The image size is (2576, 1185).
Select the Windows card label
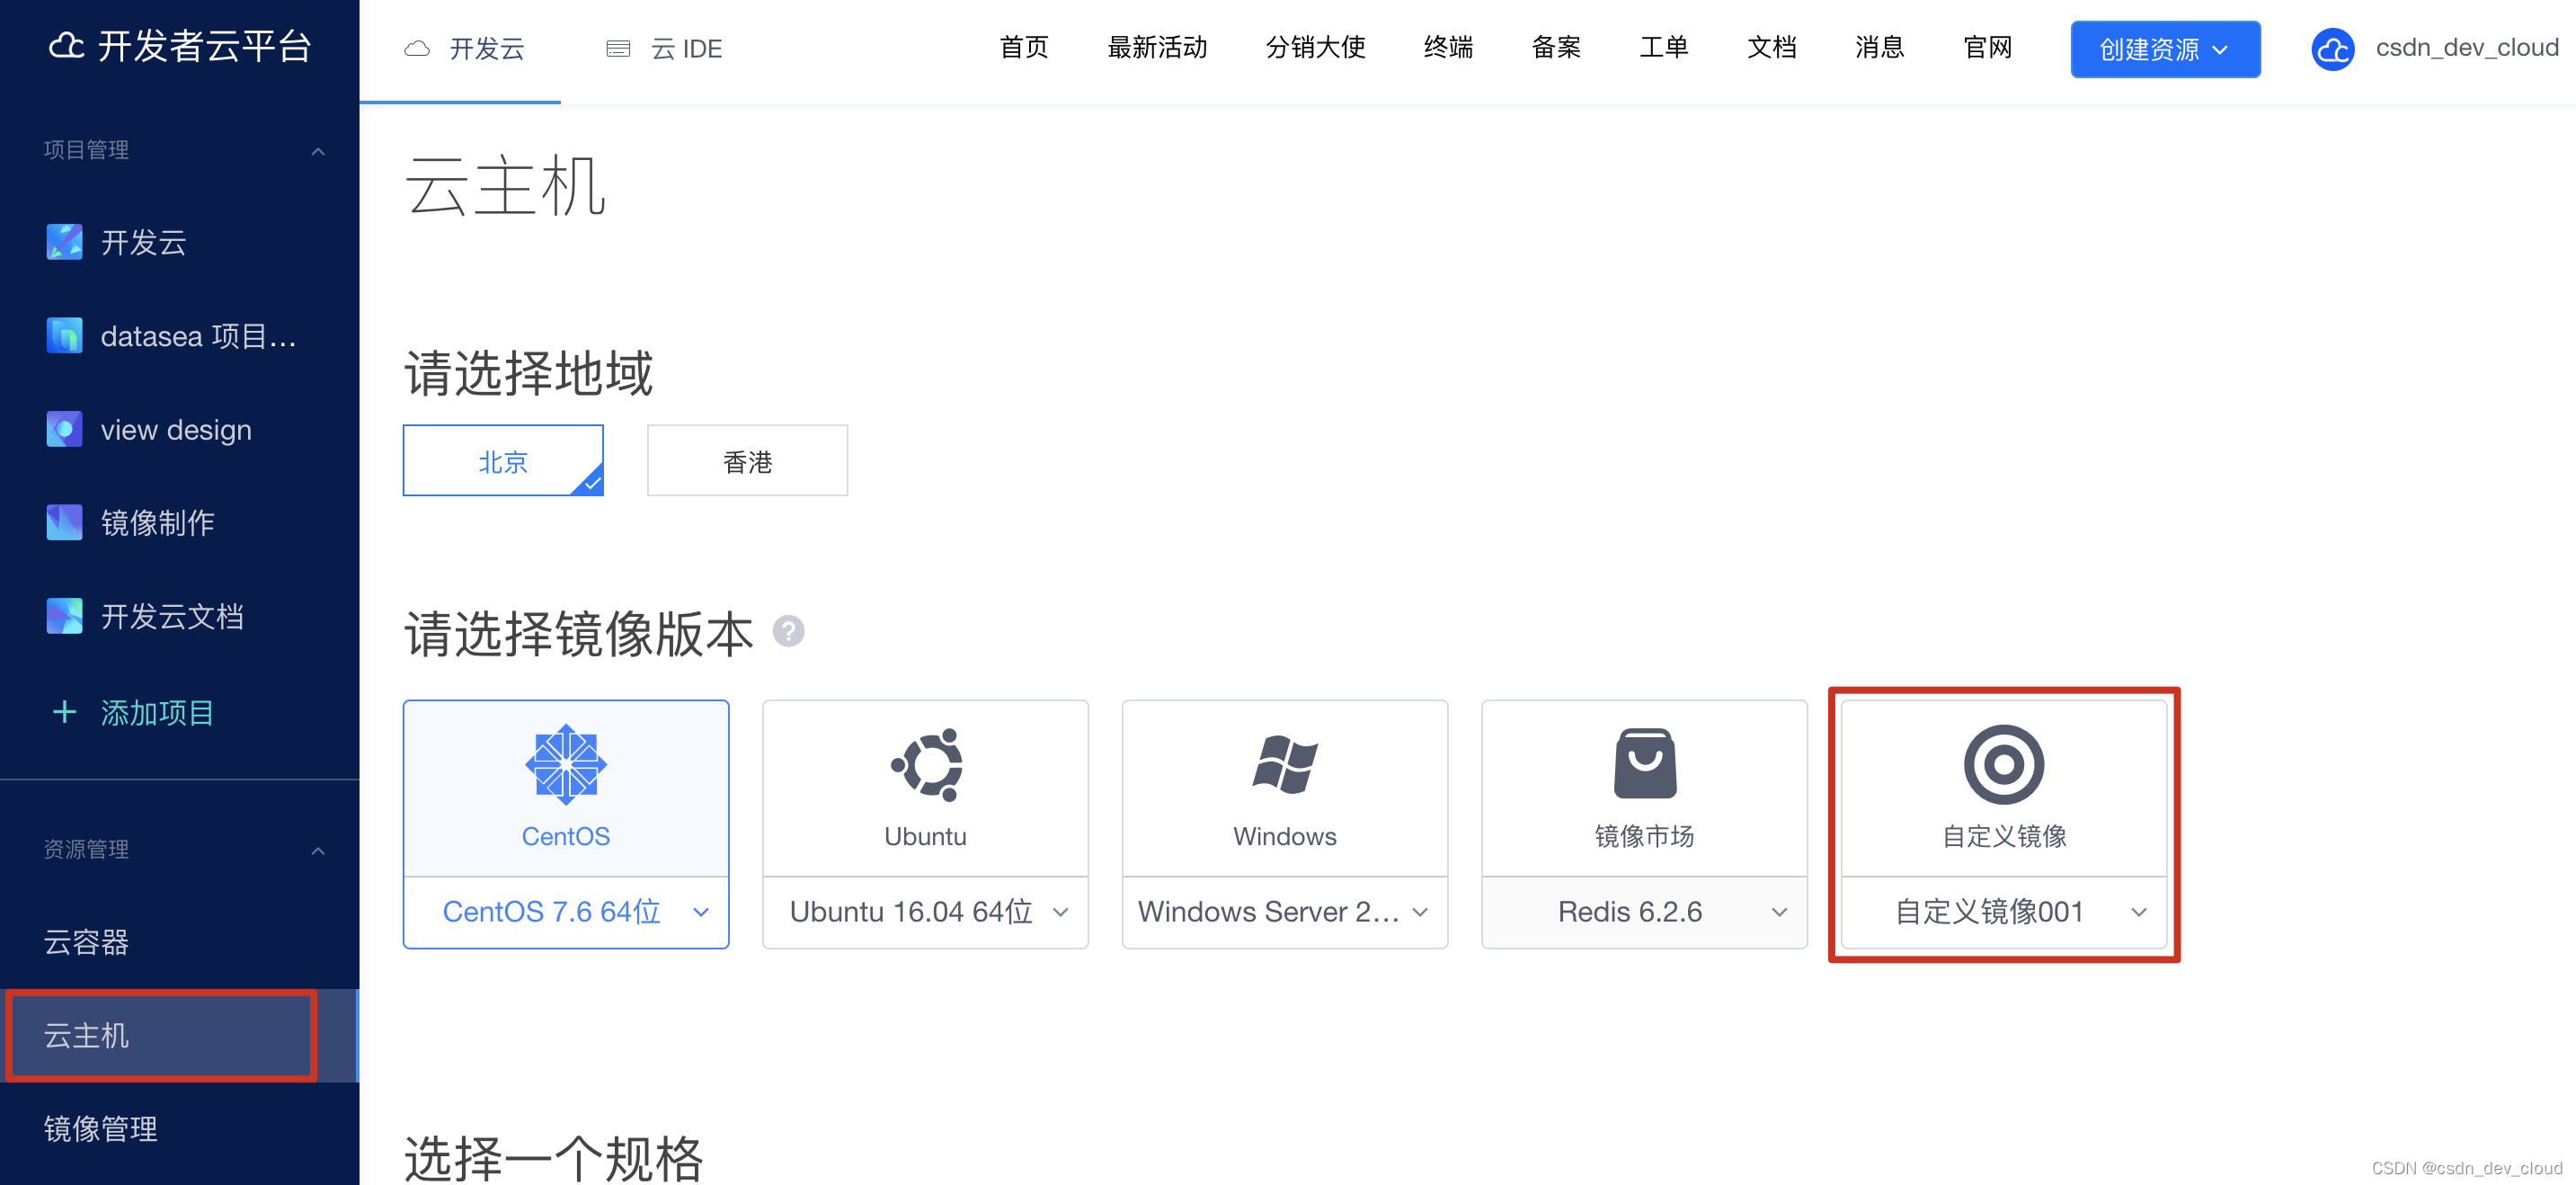pos(1285,836)
